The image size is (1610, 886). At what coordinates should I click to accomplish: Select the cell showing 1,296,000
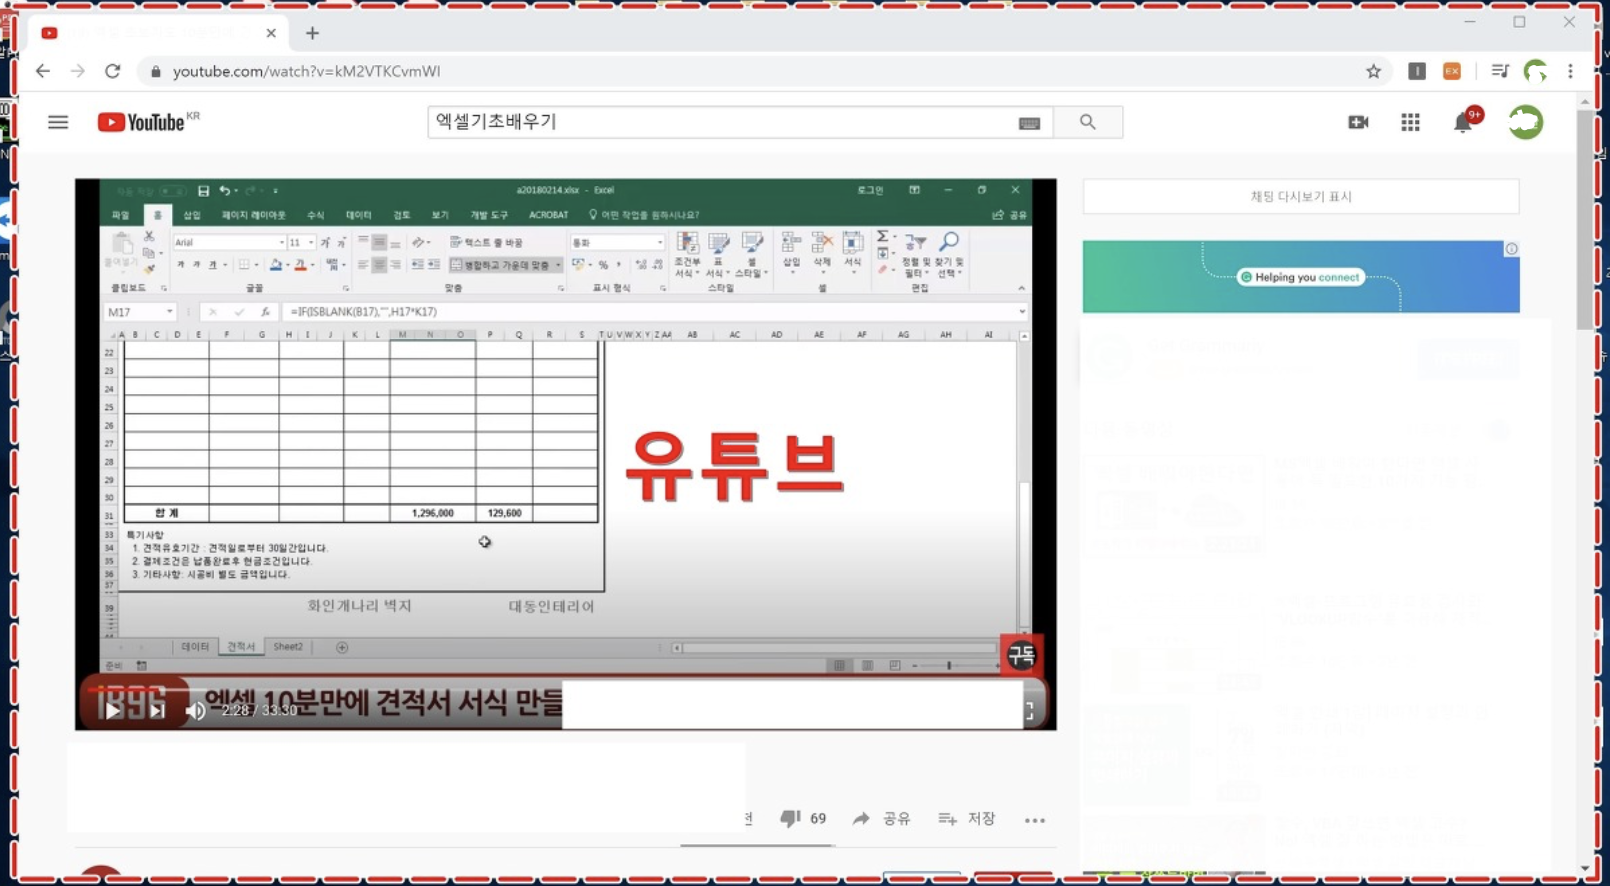point(432,513)
